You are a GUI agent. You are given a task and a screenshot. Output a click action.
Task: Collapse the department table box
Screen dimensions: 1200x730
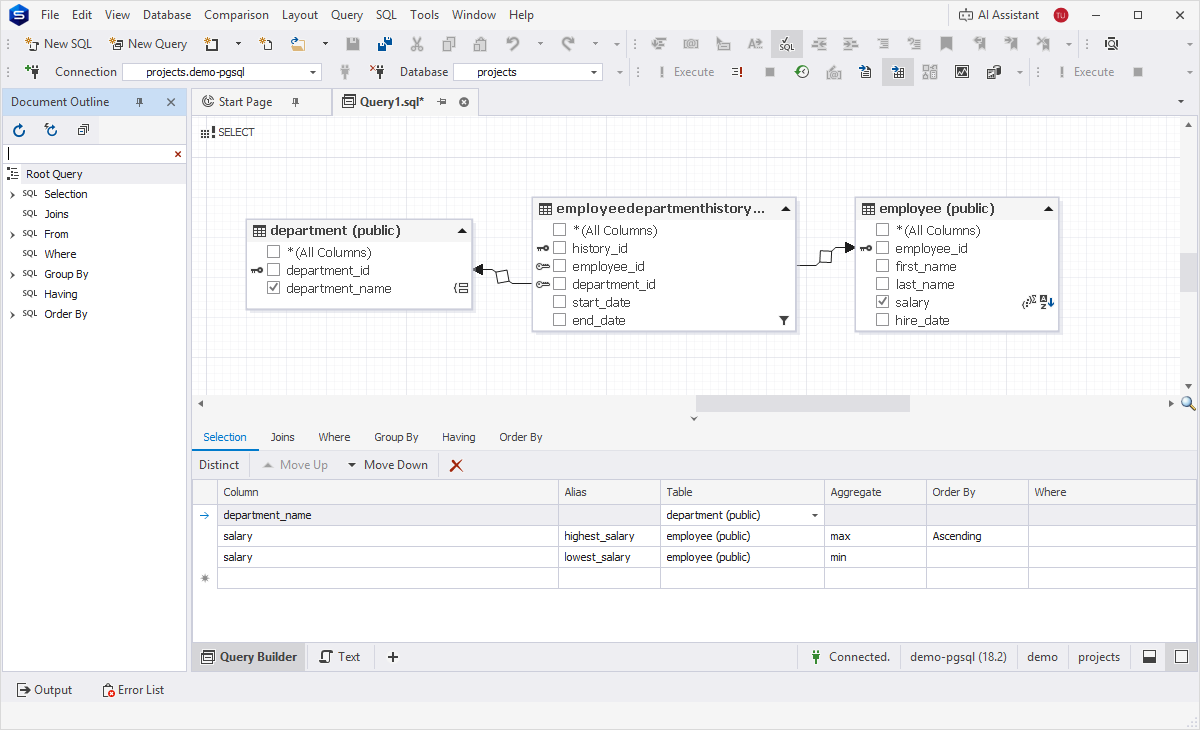[462, 231]
